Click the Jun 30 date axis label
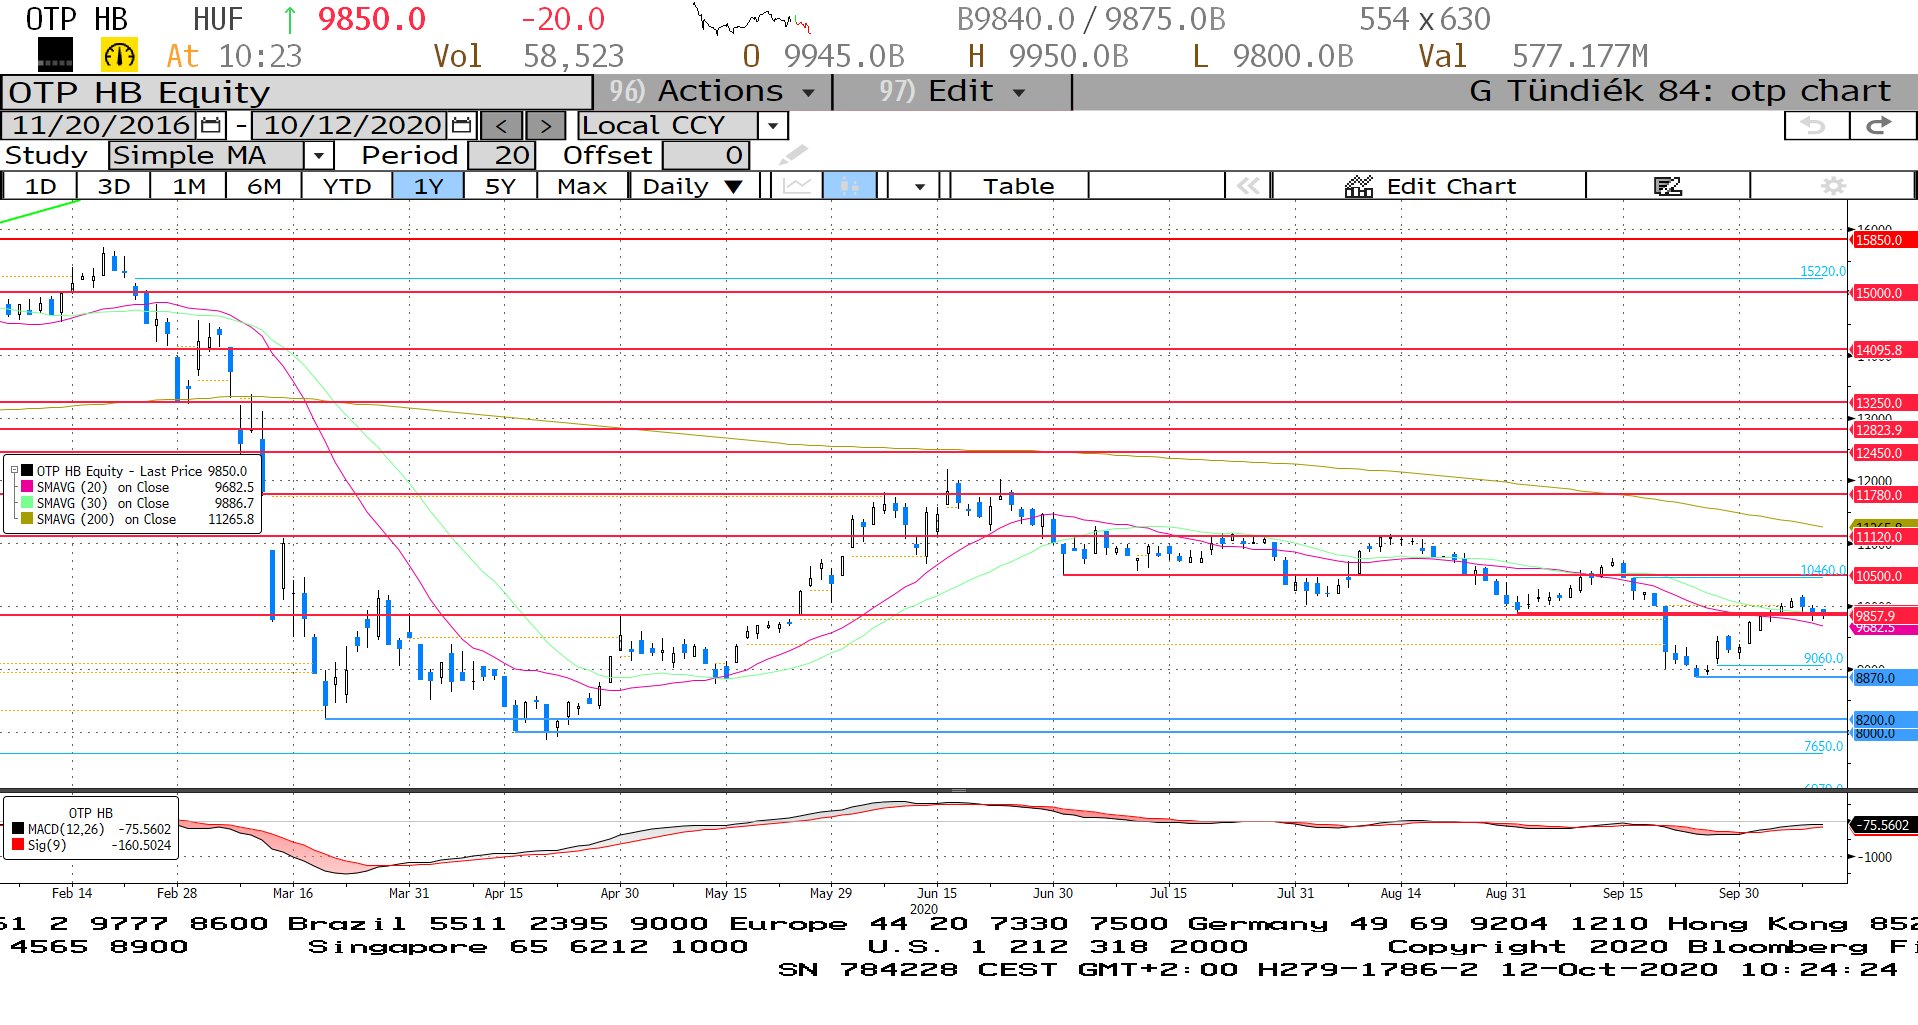The image size is (1918, 1025). pos(1053,893)
